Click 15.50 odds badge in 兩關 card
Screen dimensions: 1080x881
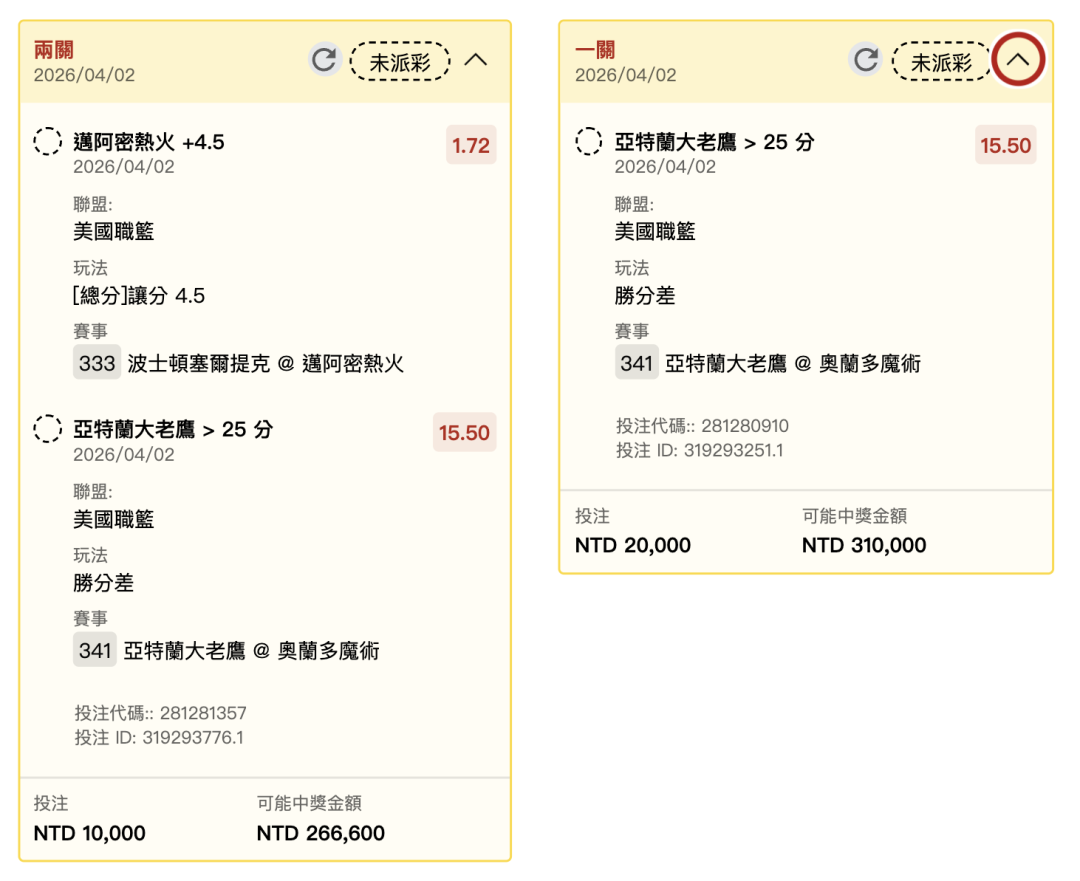pyautogui.click(x=464, y=432)
